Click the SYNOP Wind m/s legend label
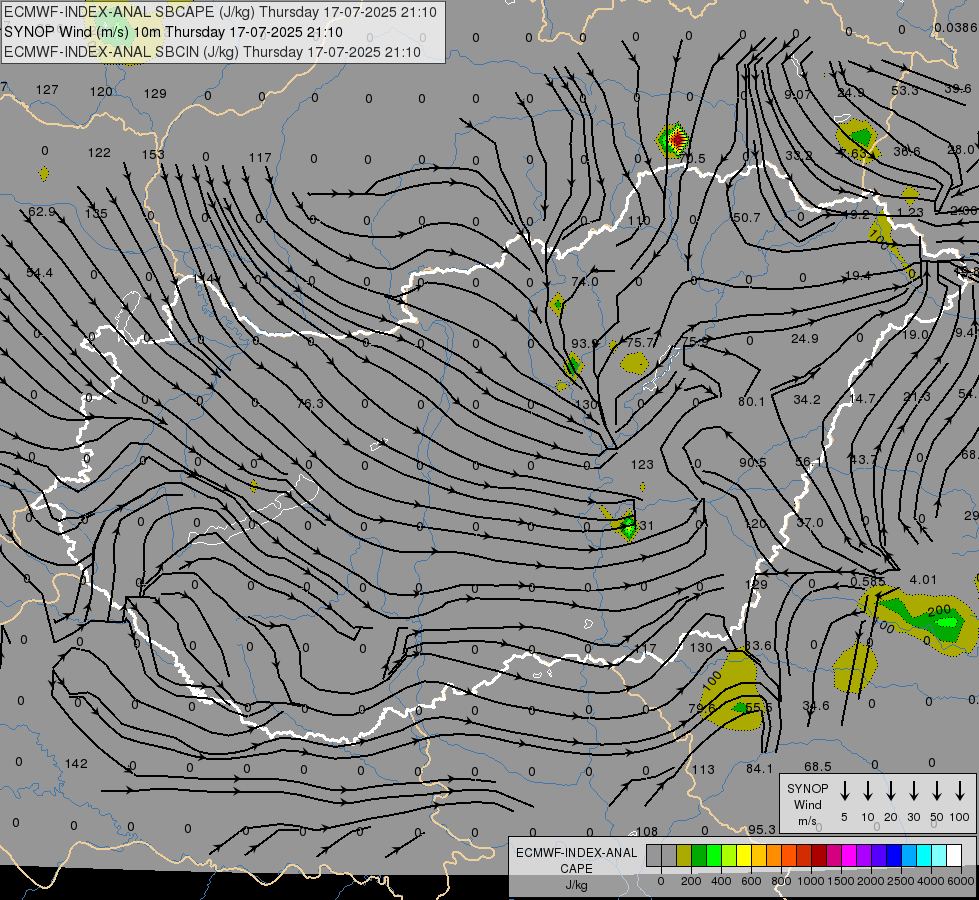Image resolution: width=979 pixels, height=900 pixels. pos(807,804)
